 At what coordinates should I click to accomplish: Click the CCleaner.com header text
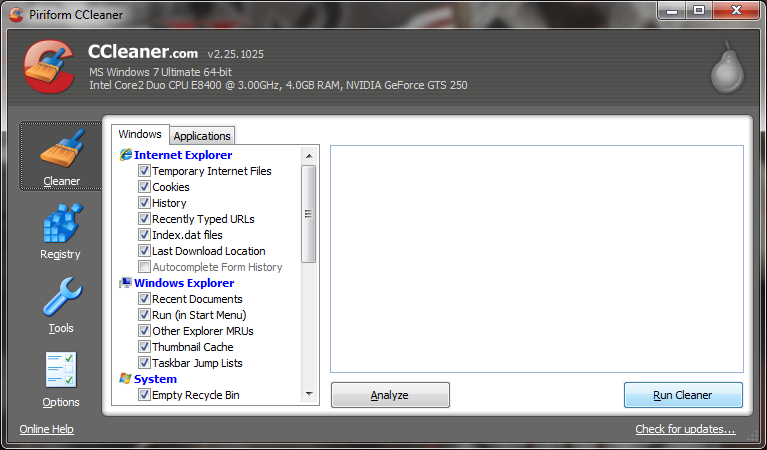[143, 51]
